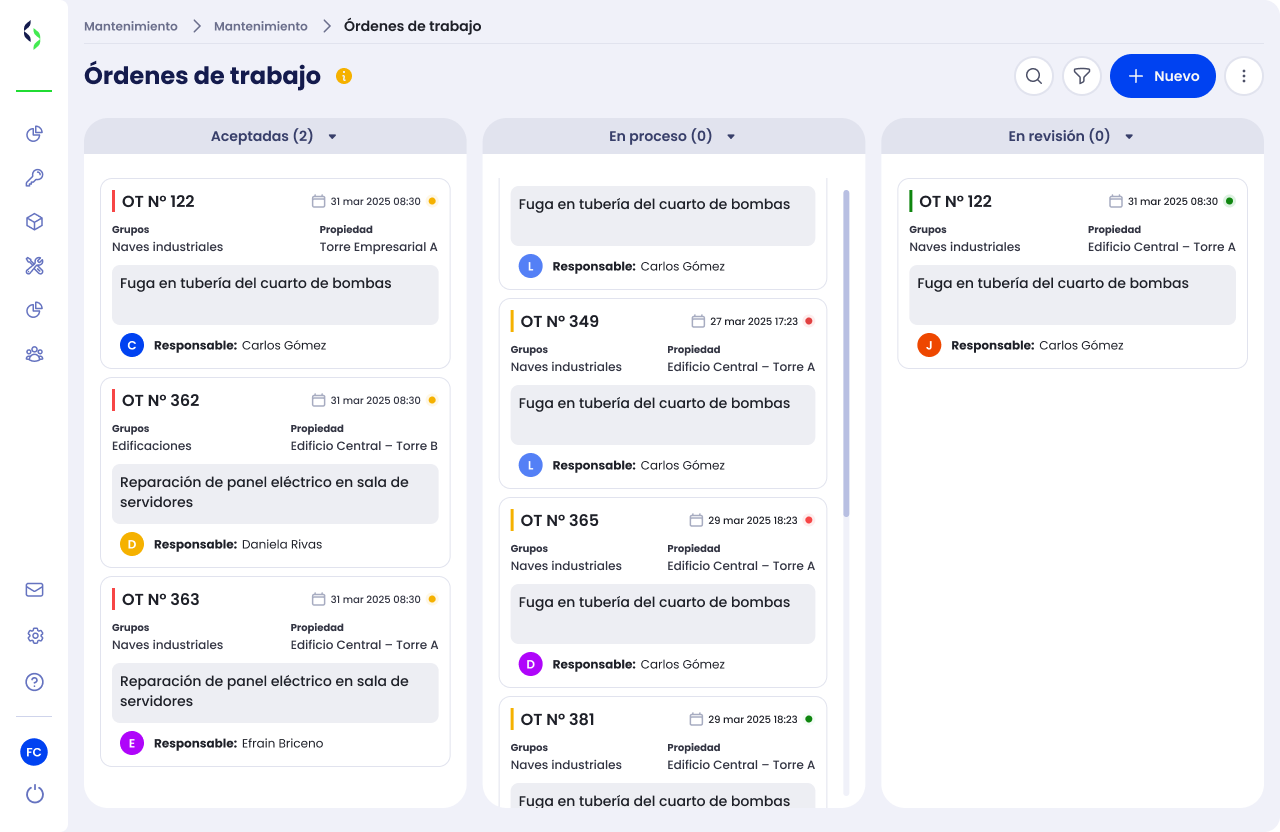This screenshot has height=832, width=1280.
Task: Open card OT Nº 363
Action: (275, 672)
